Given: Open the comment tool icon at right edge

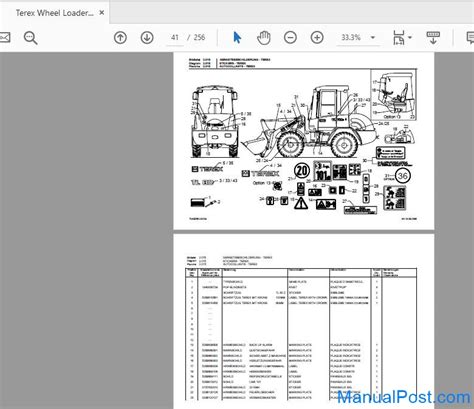Looking at the screenshot, I should pyautogui.click(x=471, y=38).
